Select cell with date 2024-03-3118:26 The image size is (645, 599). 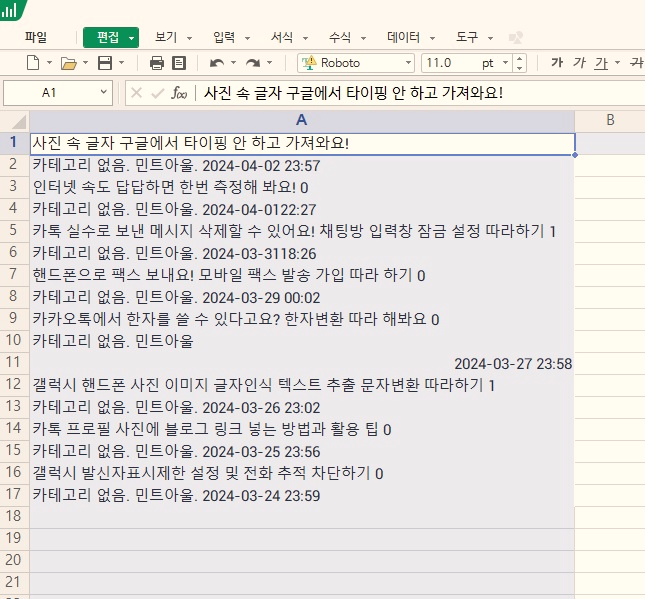302,253
